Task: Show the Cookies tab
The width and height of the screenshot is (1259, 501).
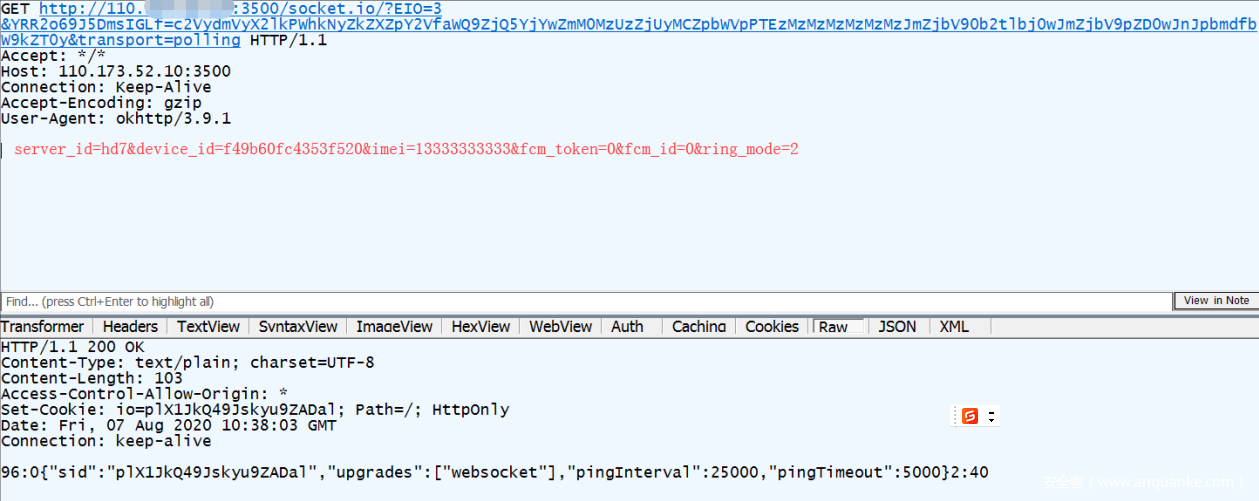Action: 772,327
